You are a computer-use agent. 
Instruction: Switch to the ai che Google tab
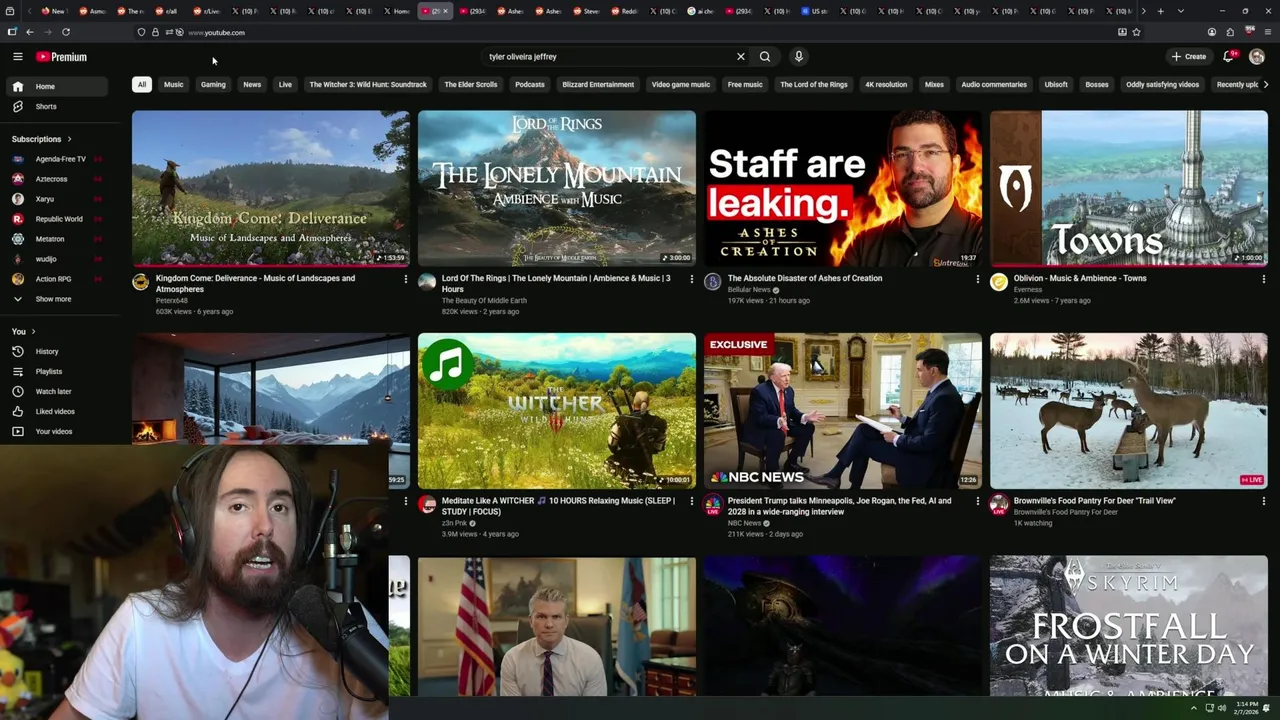pyautogui.click(x=701, y=11)
